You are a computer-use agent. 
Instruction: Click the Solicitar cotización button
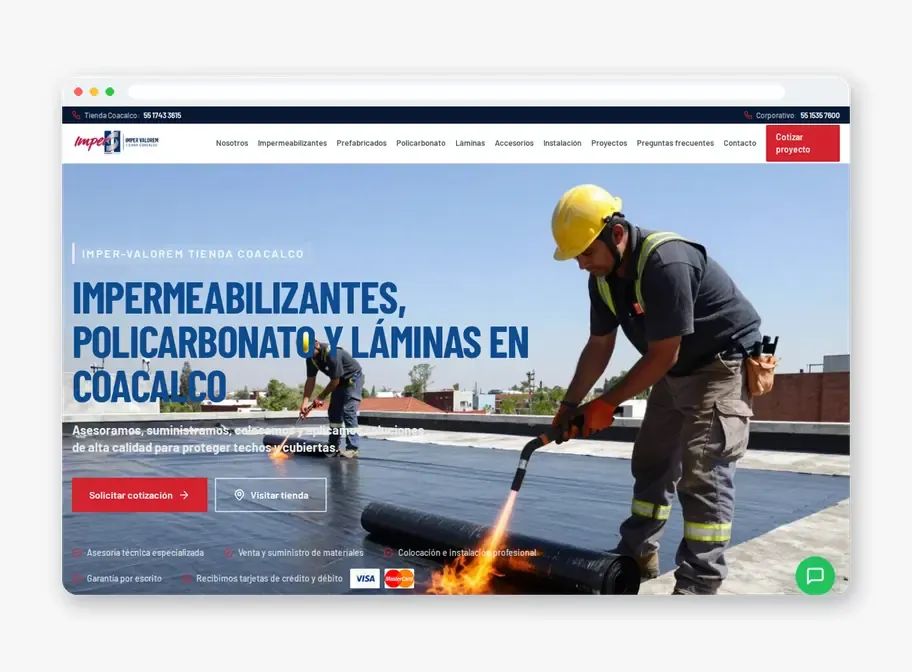(140, 495)
